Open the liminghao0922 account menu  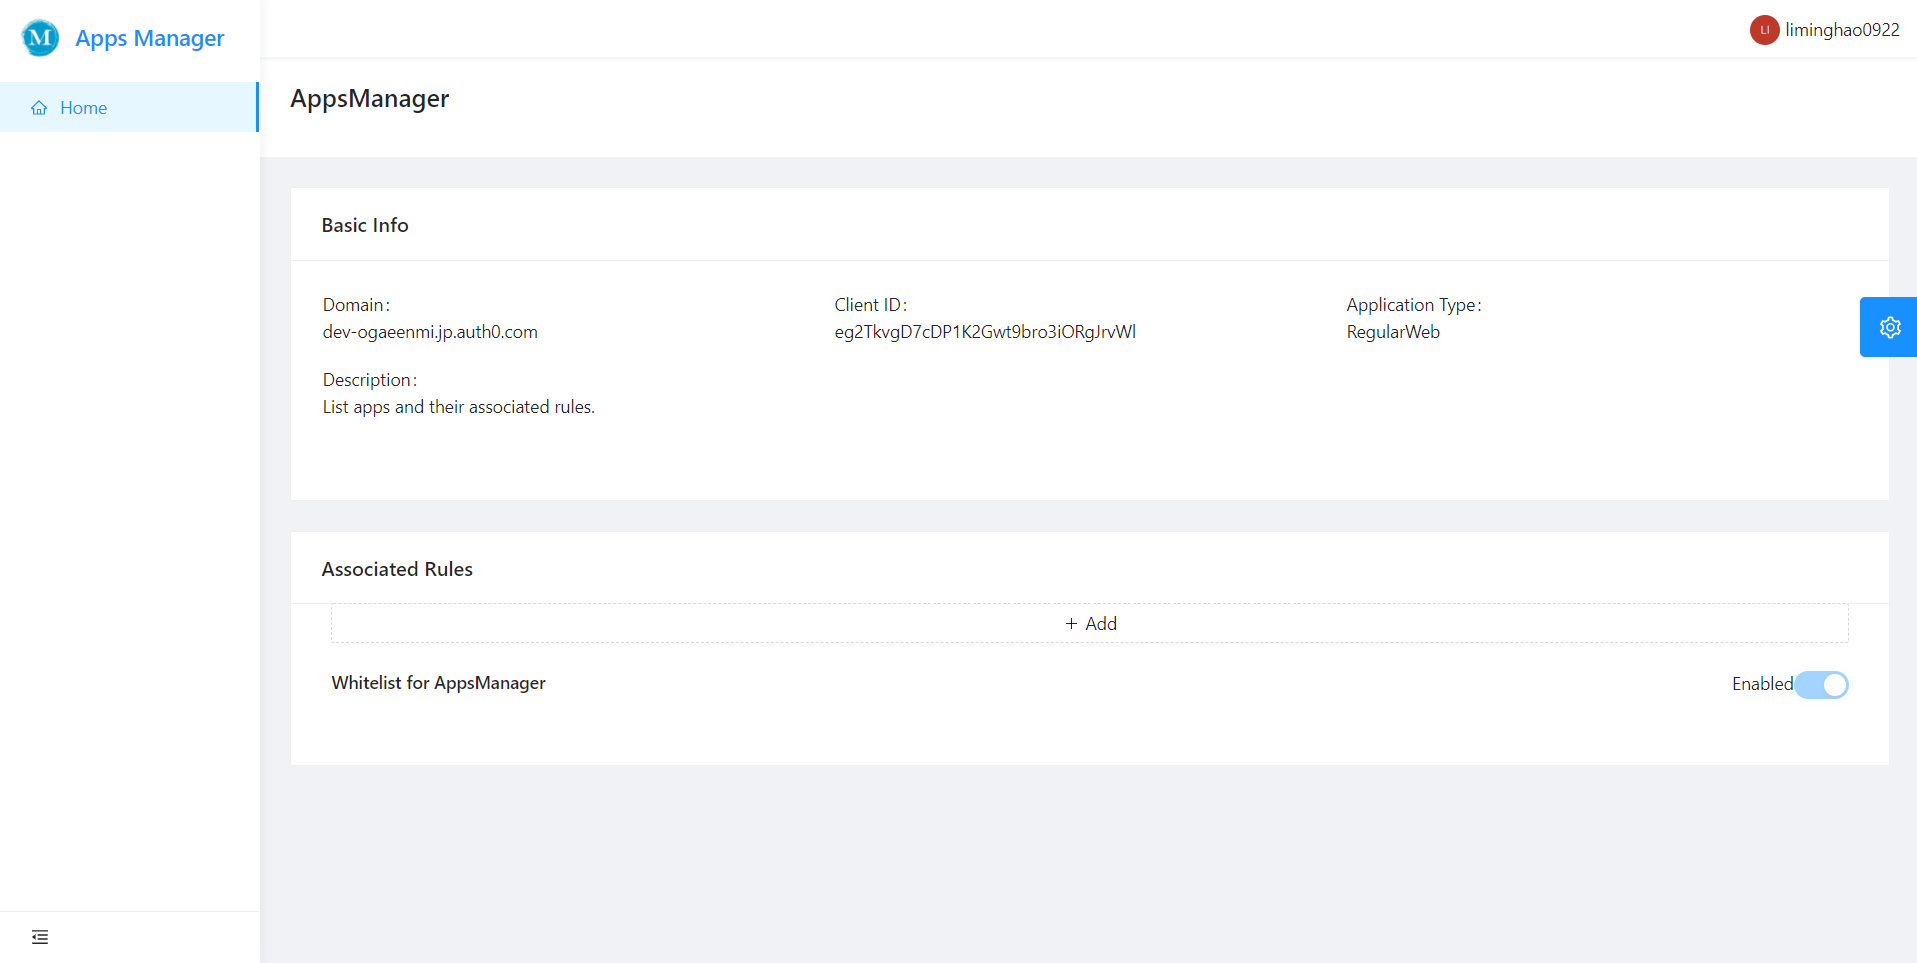click(x=1825, y=30)
